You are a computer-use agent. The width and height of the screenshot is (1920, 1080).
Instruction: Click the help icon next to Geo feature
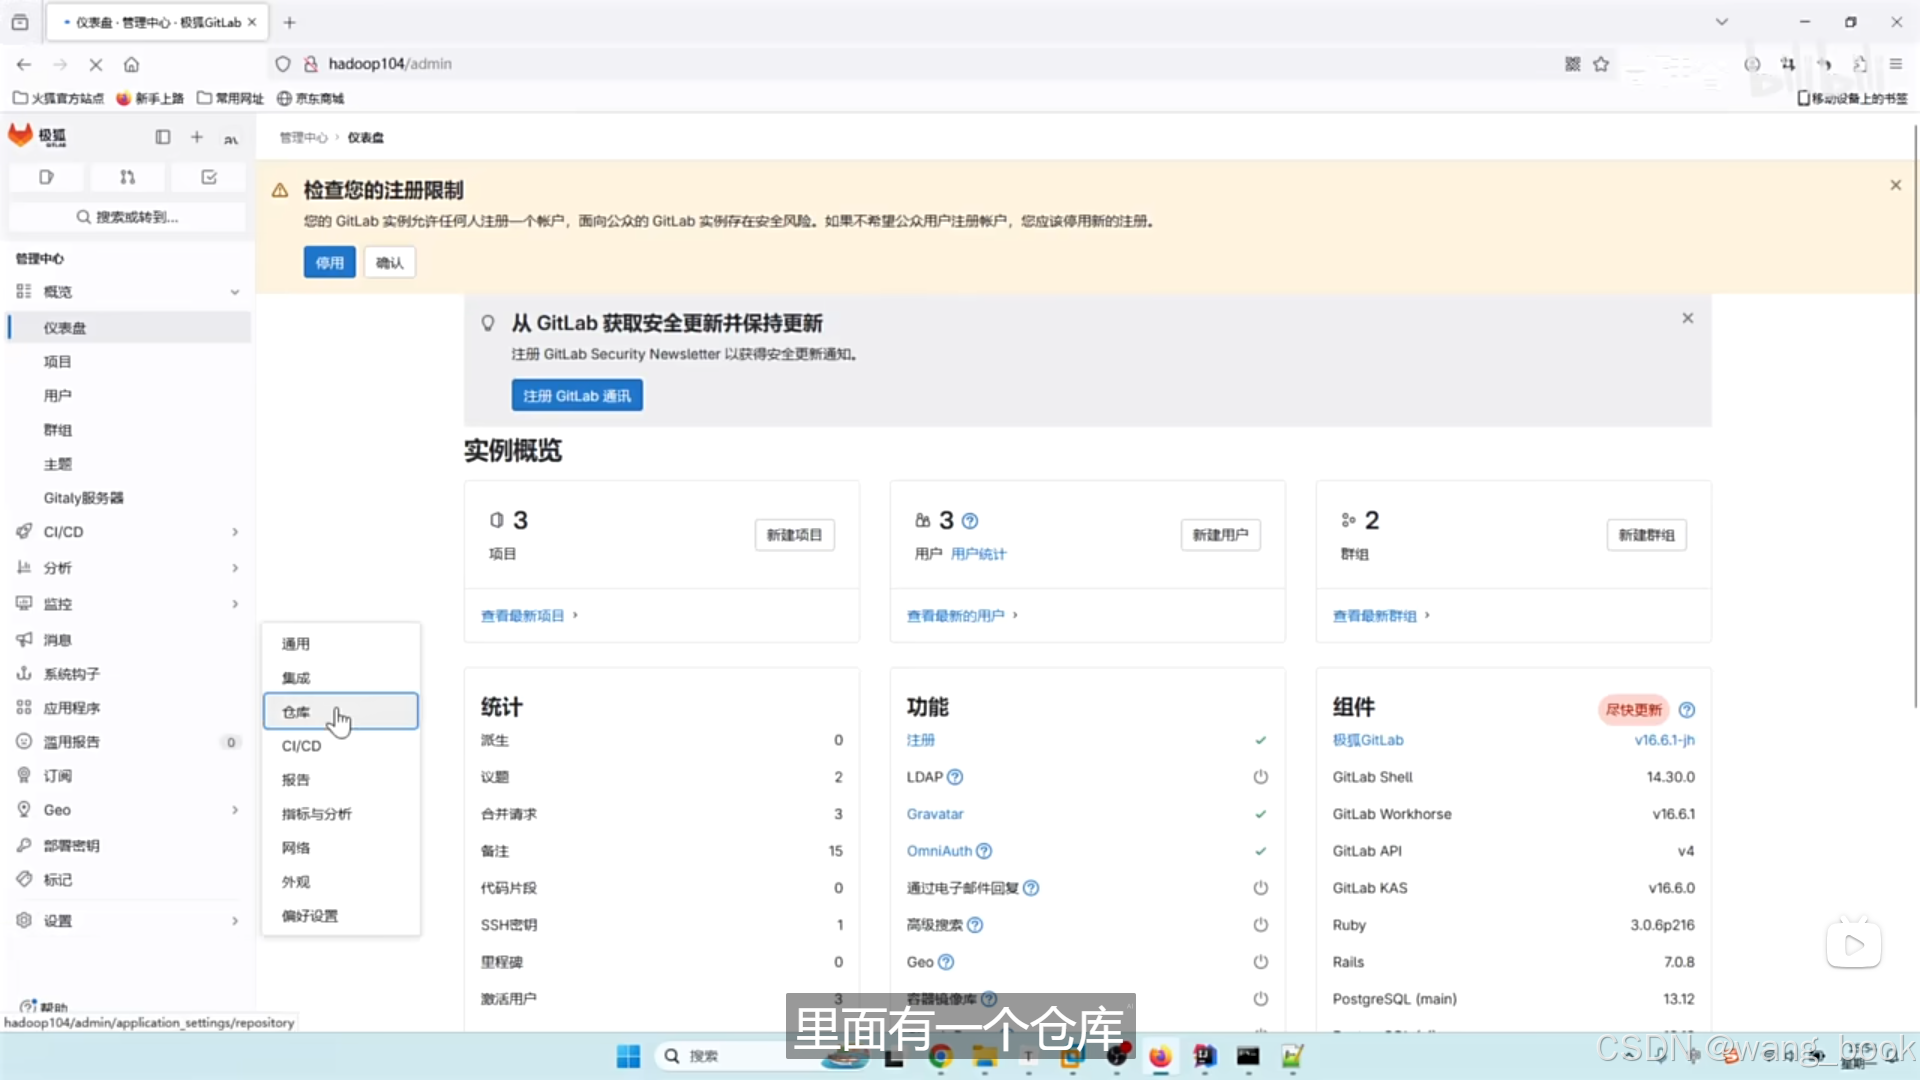coord(946,962)
